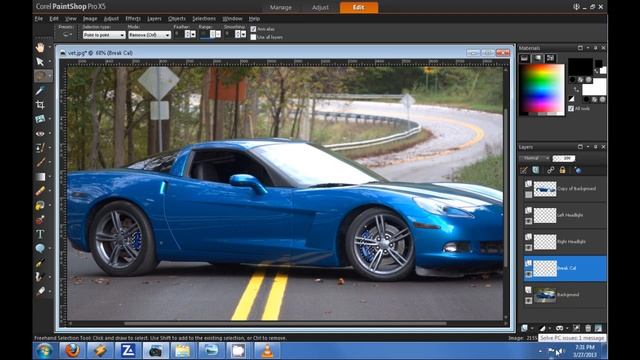Expand the new layer options arrow
This screenshot has width=640, height=360.
pos(532,328)
